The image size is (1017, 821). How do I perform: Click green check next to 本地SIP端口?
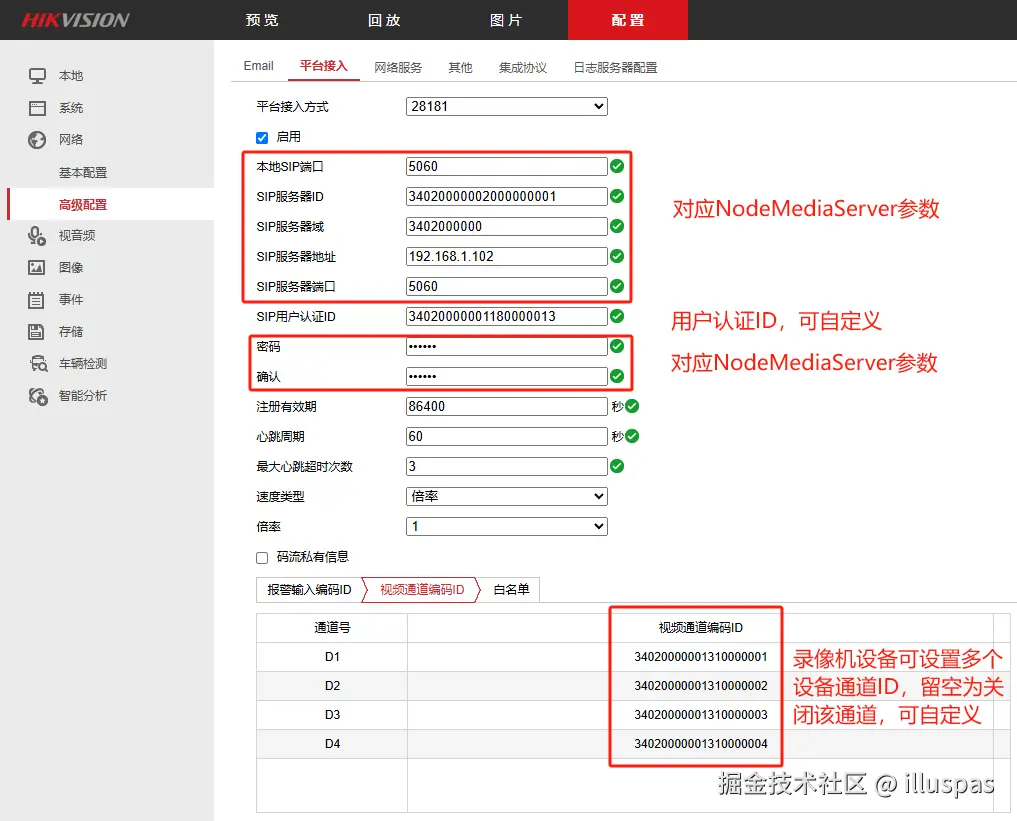pyautogui.click(x=617, y=166)
